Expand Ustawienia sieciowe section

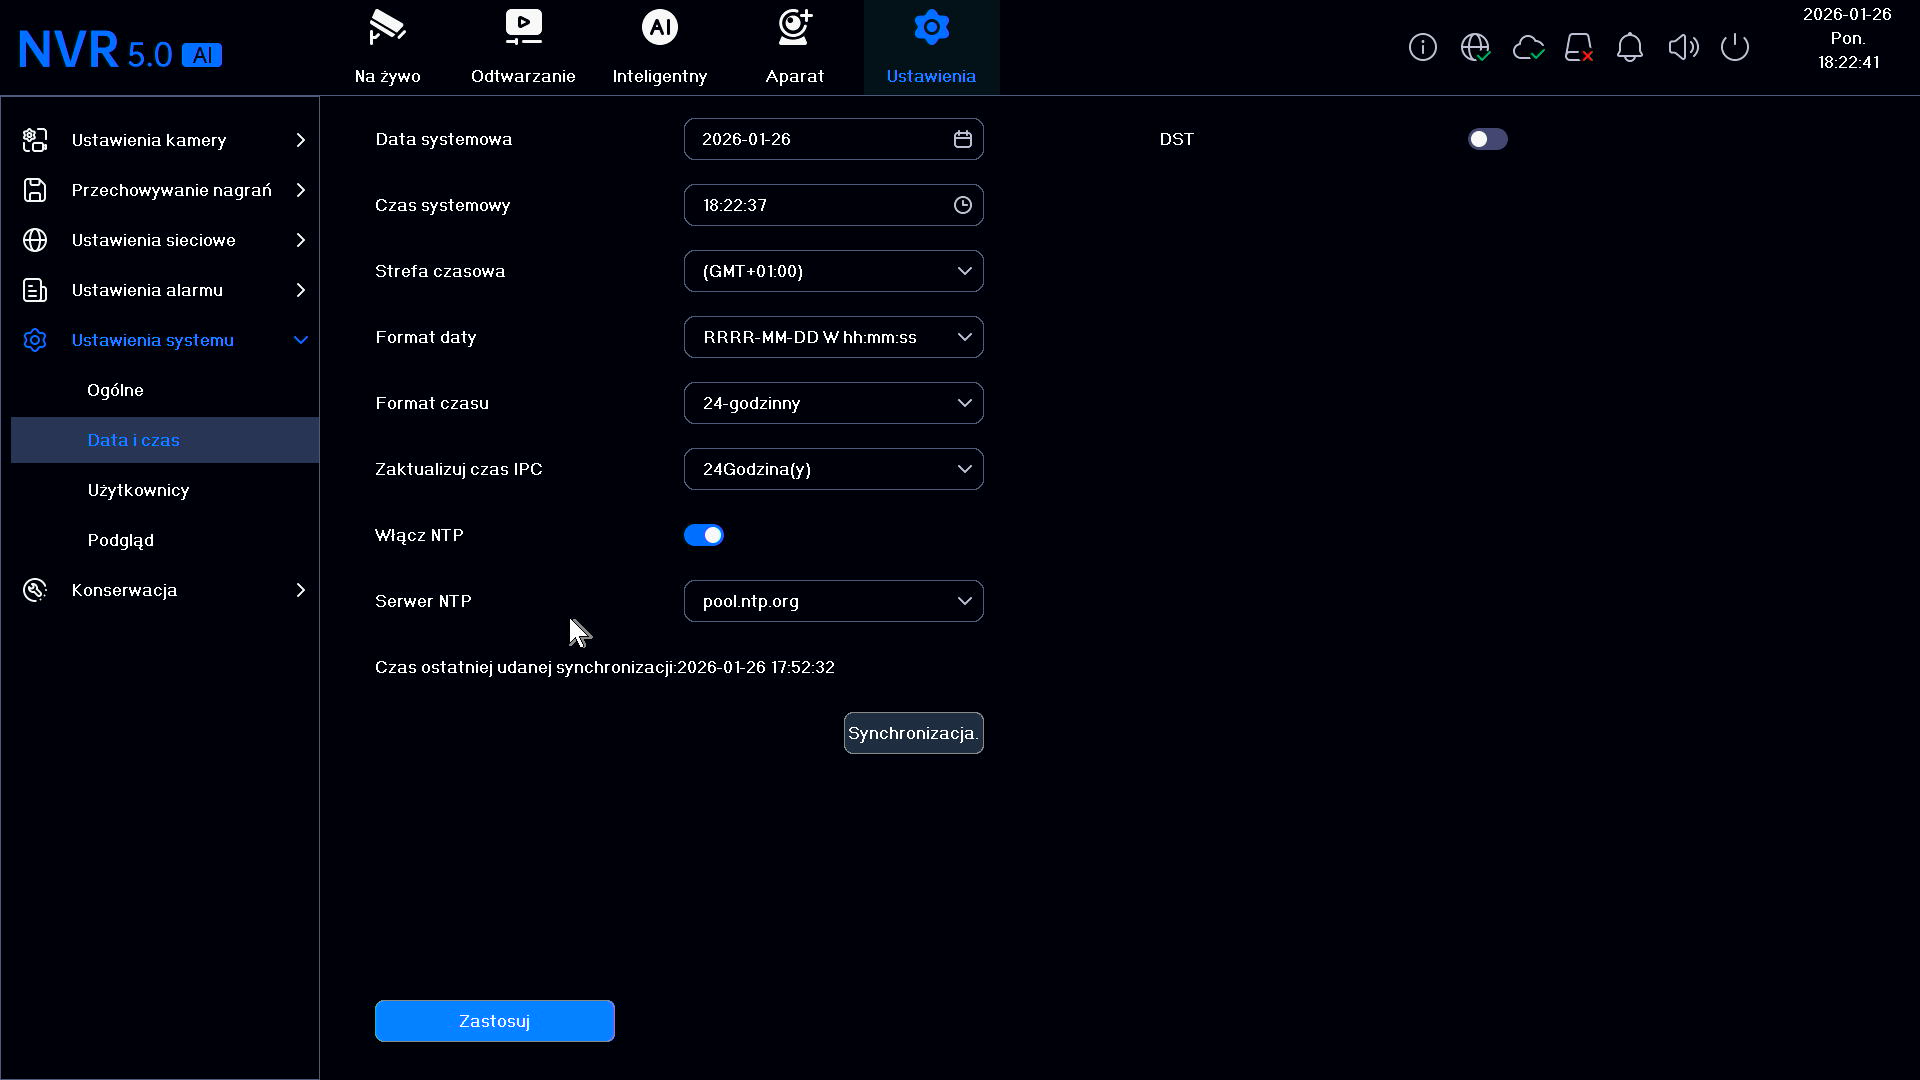click(165, 240)
